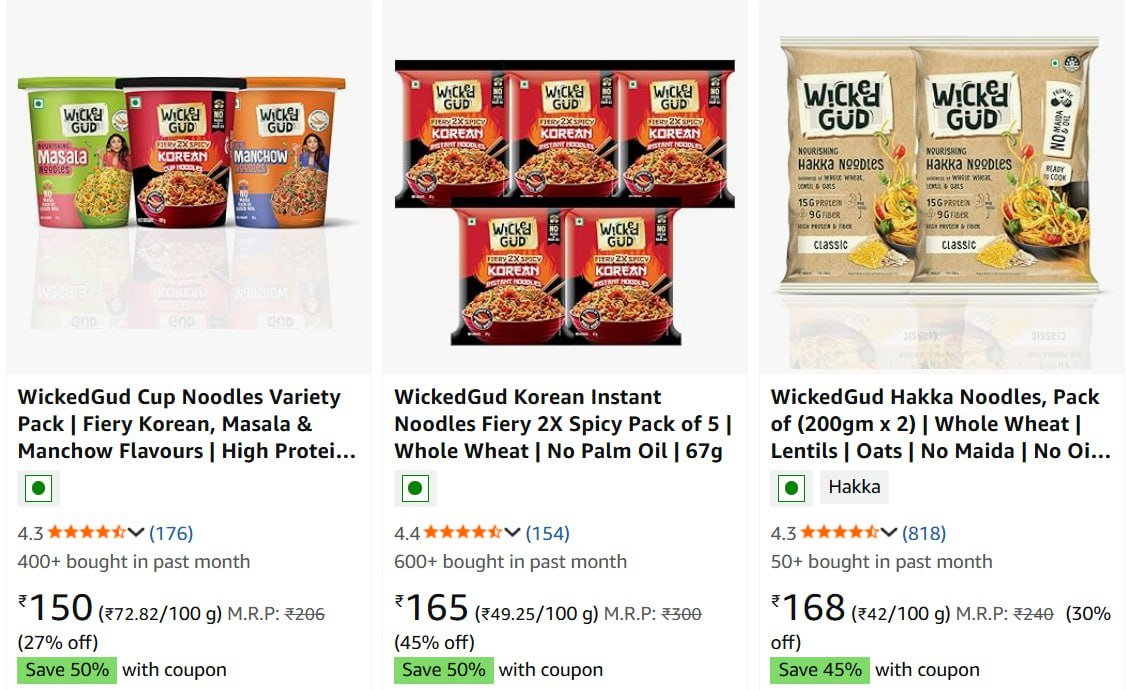This screenshot has width=1126, height=690.
Task: Click the vegetarian icon under Korean Noodles
Action: click(415, 488)
